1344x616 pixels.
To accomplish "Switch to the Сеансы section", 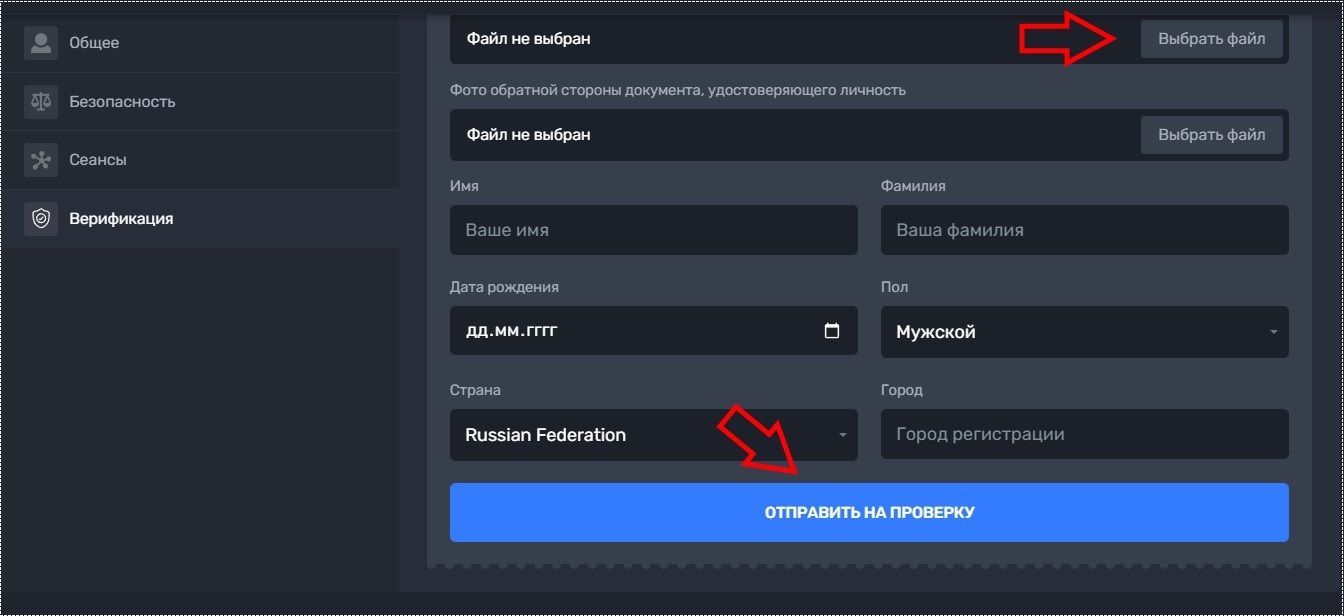I will point(98,160).
